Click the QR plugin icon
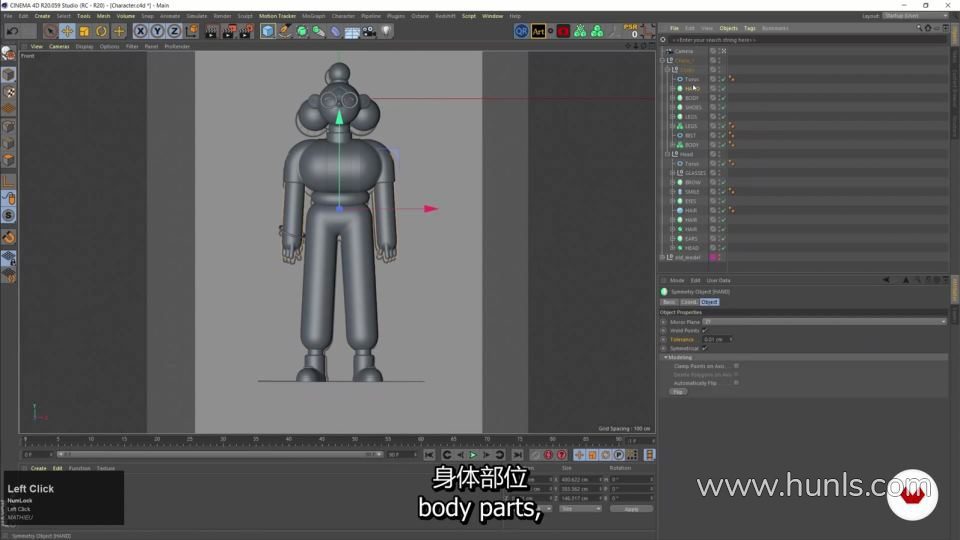This screenshot has width=960, height=540. point(521,31)
